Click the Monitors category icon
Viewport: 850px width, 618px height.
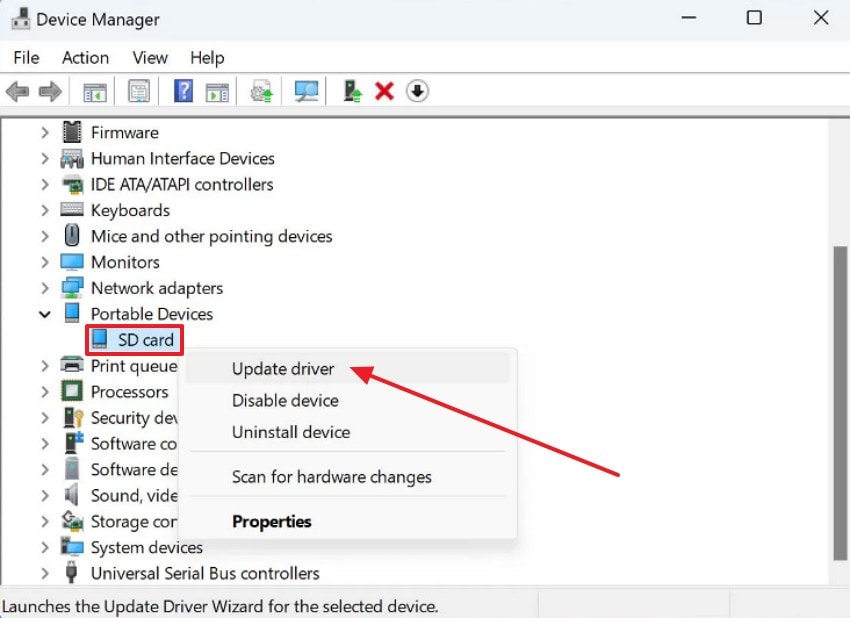(x=72, y=262)
